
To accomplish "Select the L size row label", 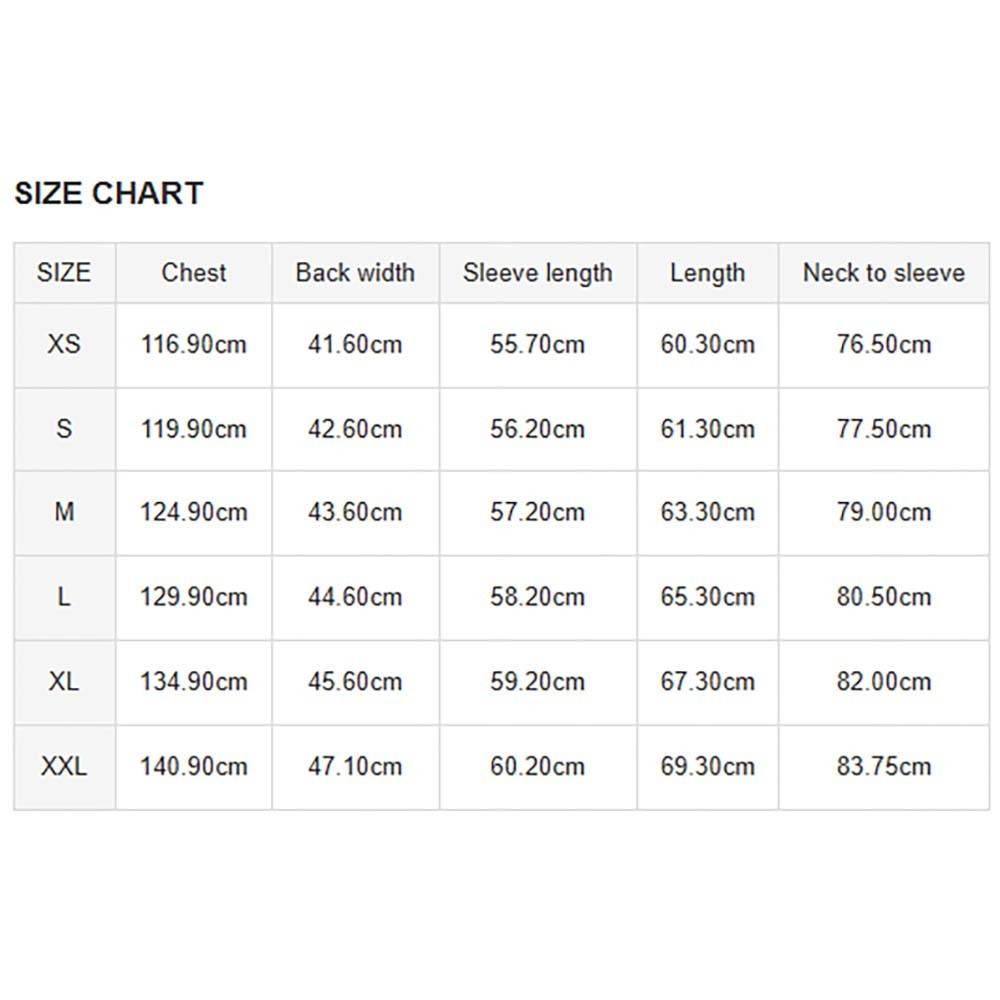I will [x=64, y=598].
